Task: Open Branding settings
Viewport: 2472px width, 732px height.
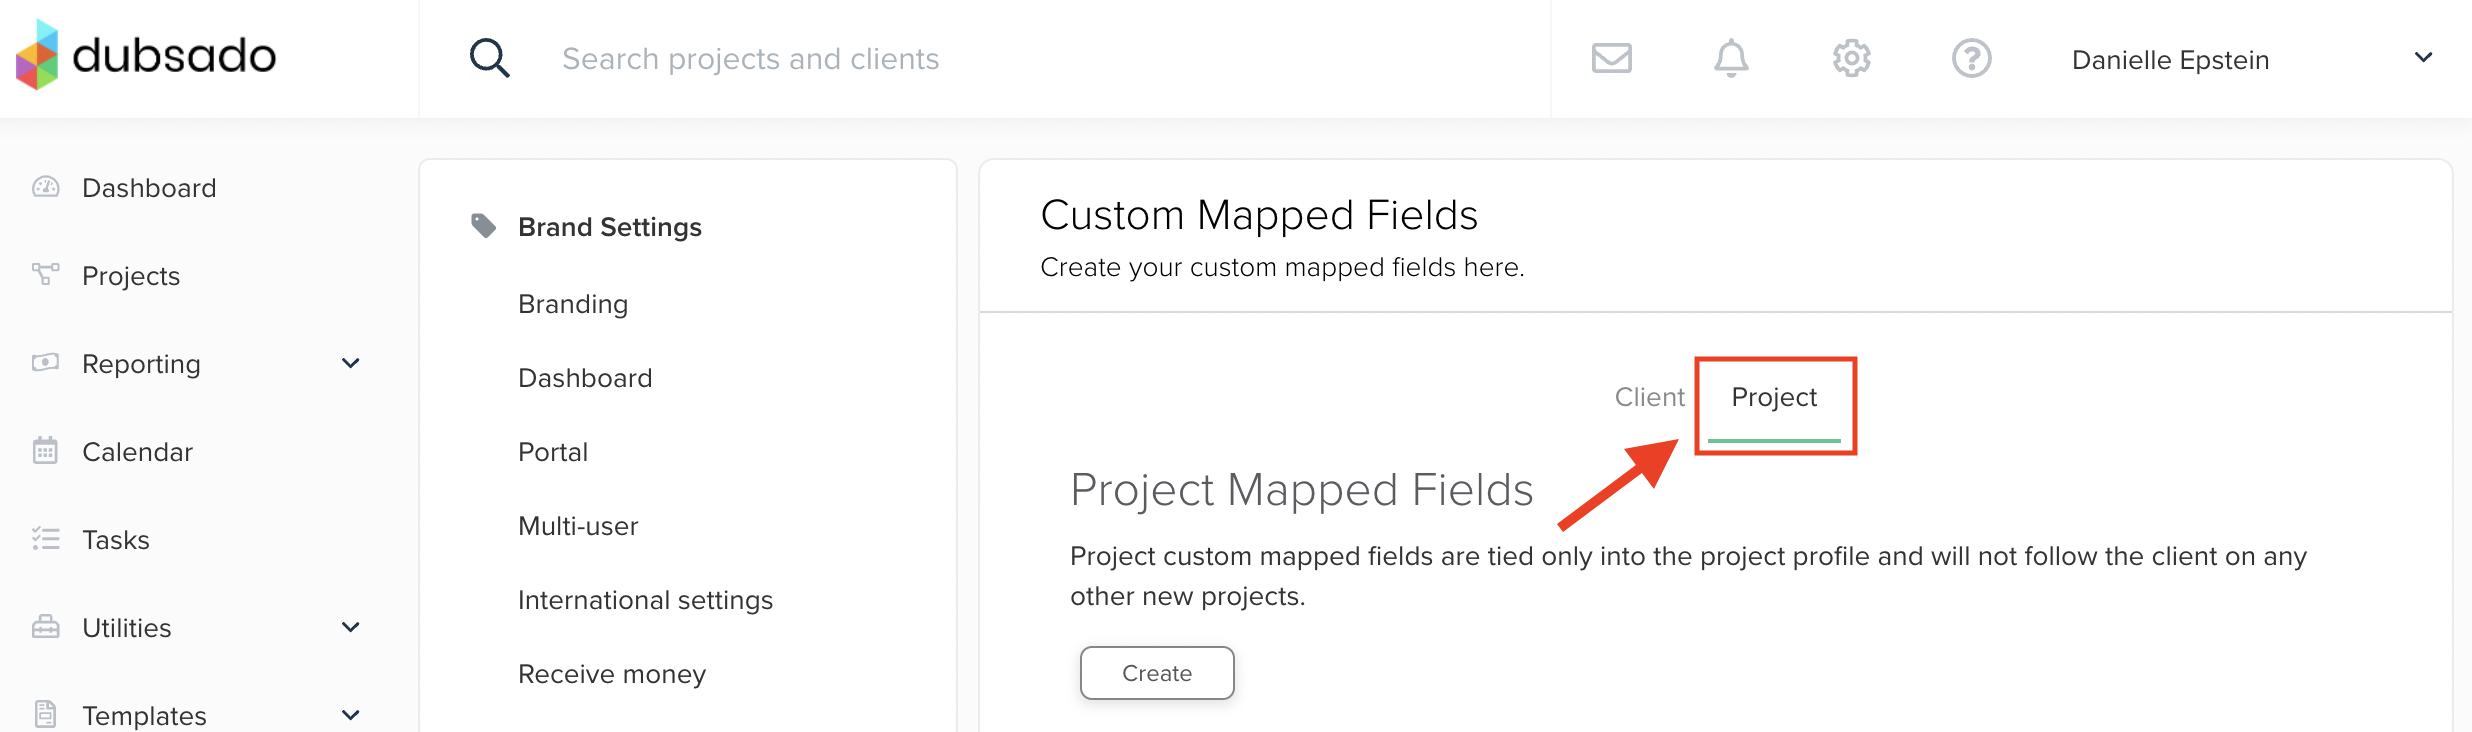Action: pos(573,304)
